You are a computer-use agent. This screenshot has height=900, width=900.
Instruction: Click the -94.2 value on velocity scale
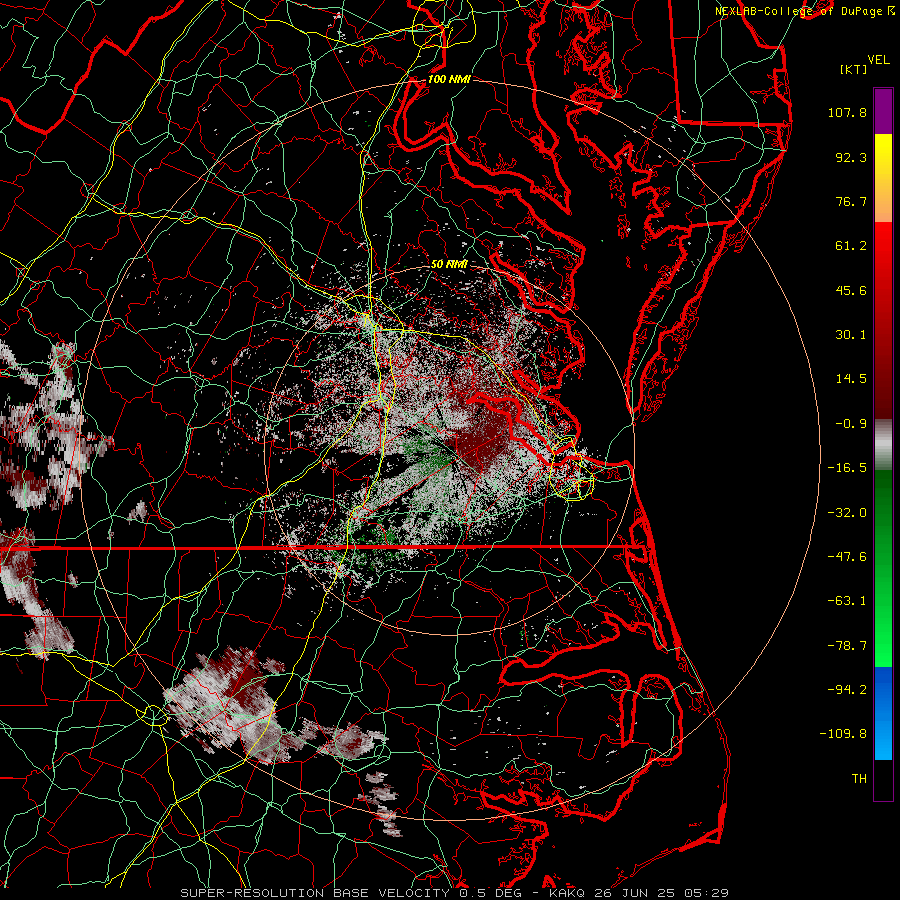click(847, 689)
